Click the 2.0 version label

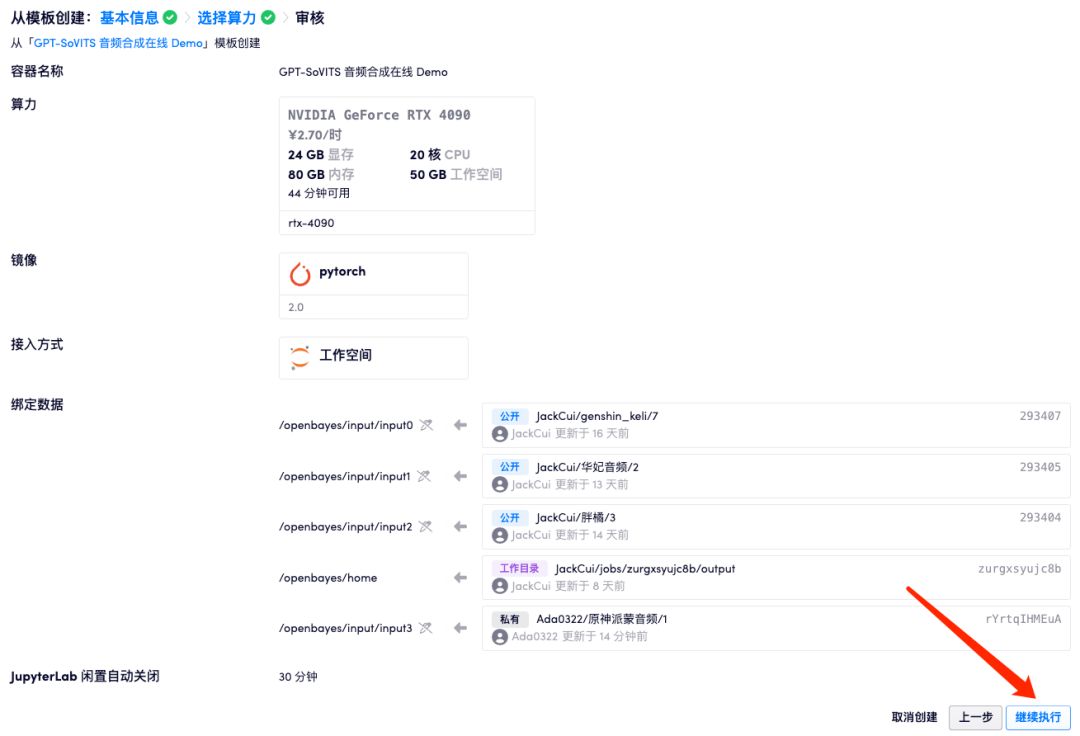[x=295, y=307]
